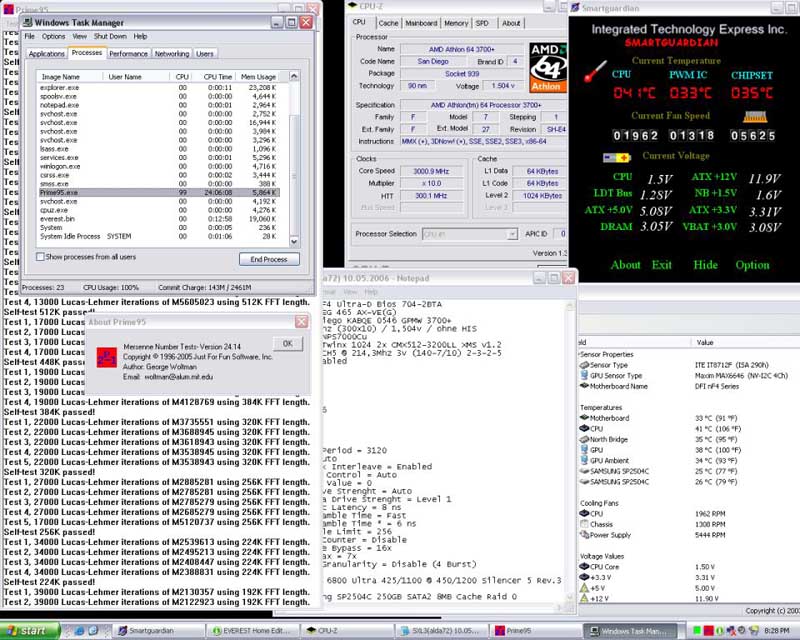Click the Internet Explorer quick launch icon

pos(81,631)
